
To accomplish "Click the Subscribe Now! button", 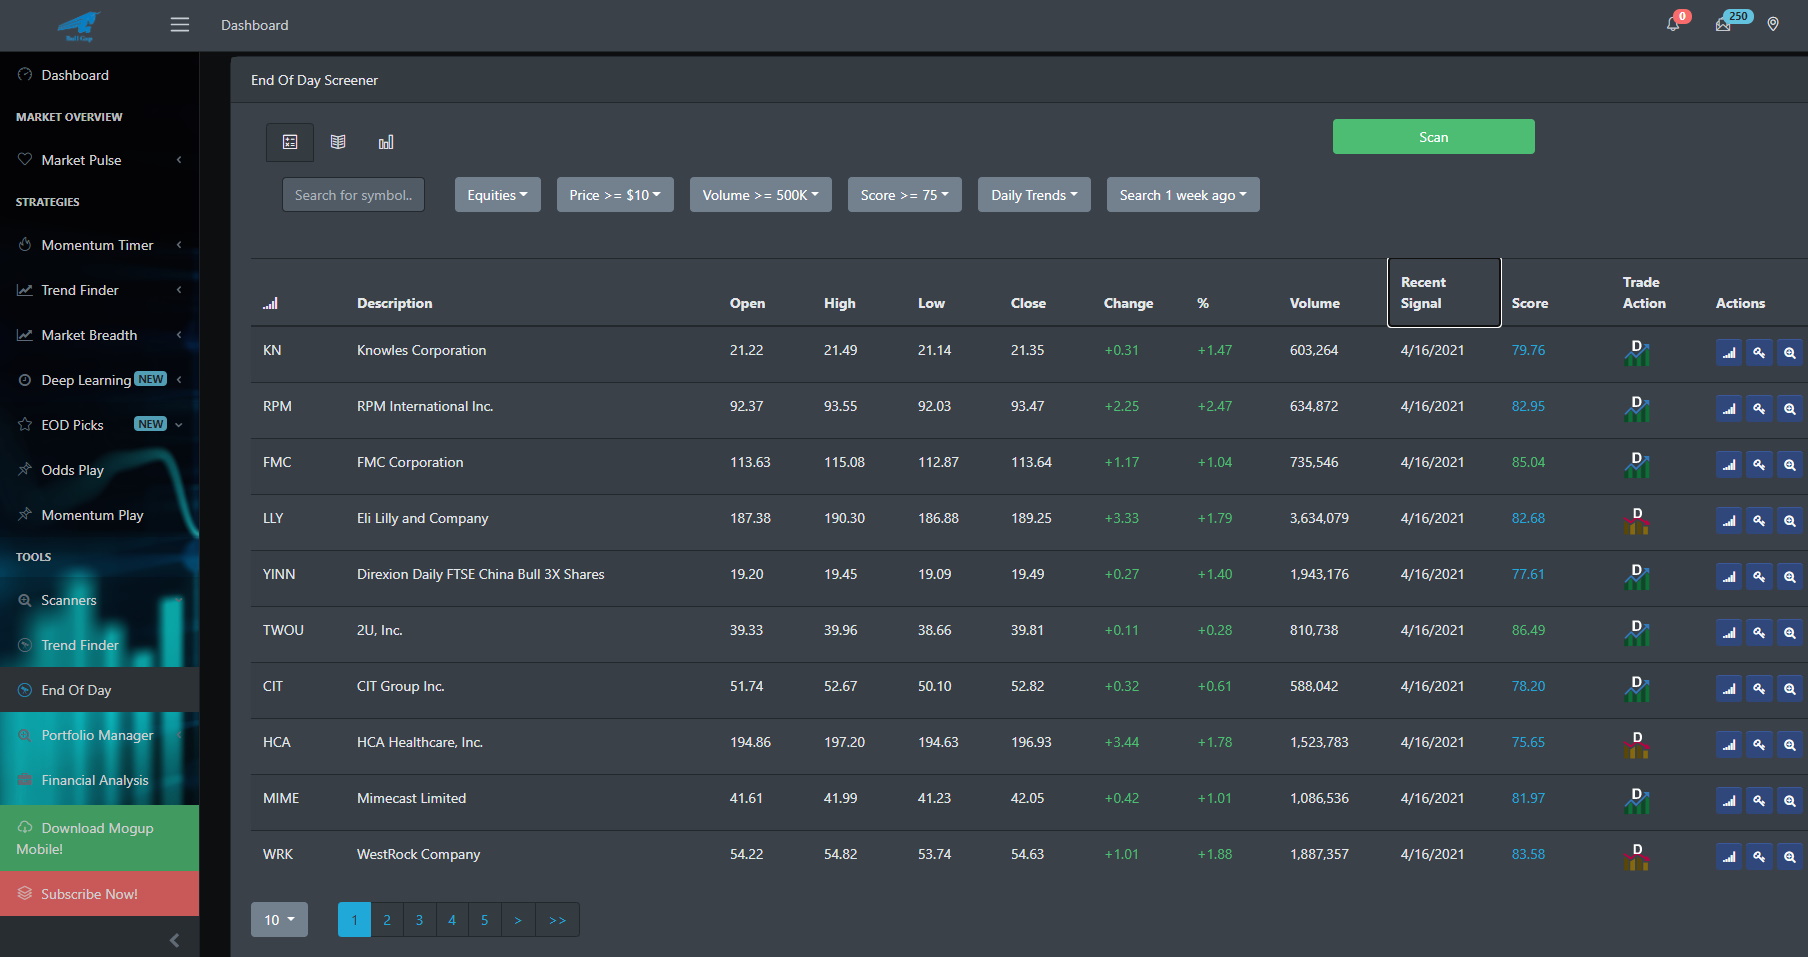I will (x=99, y=894).
